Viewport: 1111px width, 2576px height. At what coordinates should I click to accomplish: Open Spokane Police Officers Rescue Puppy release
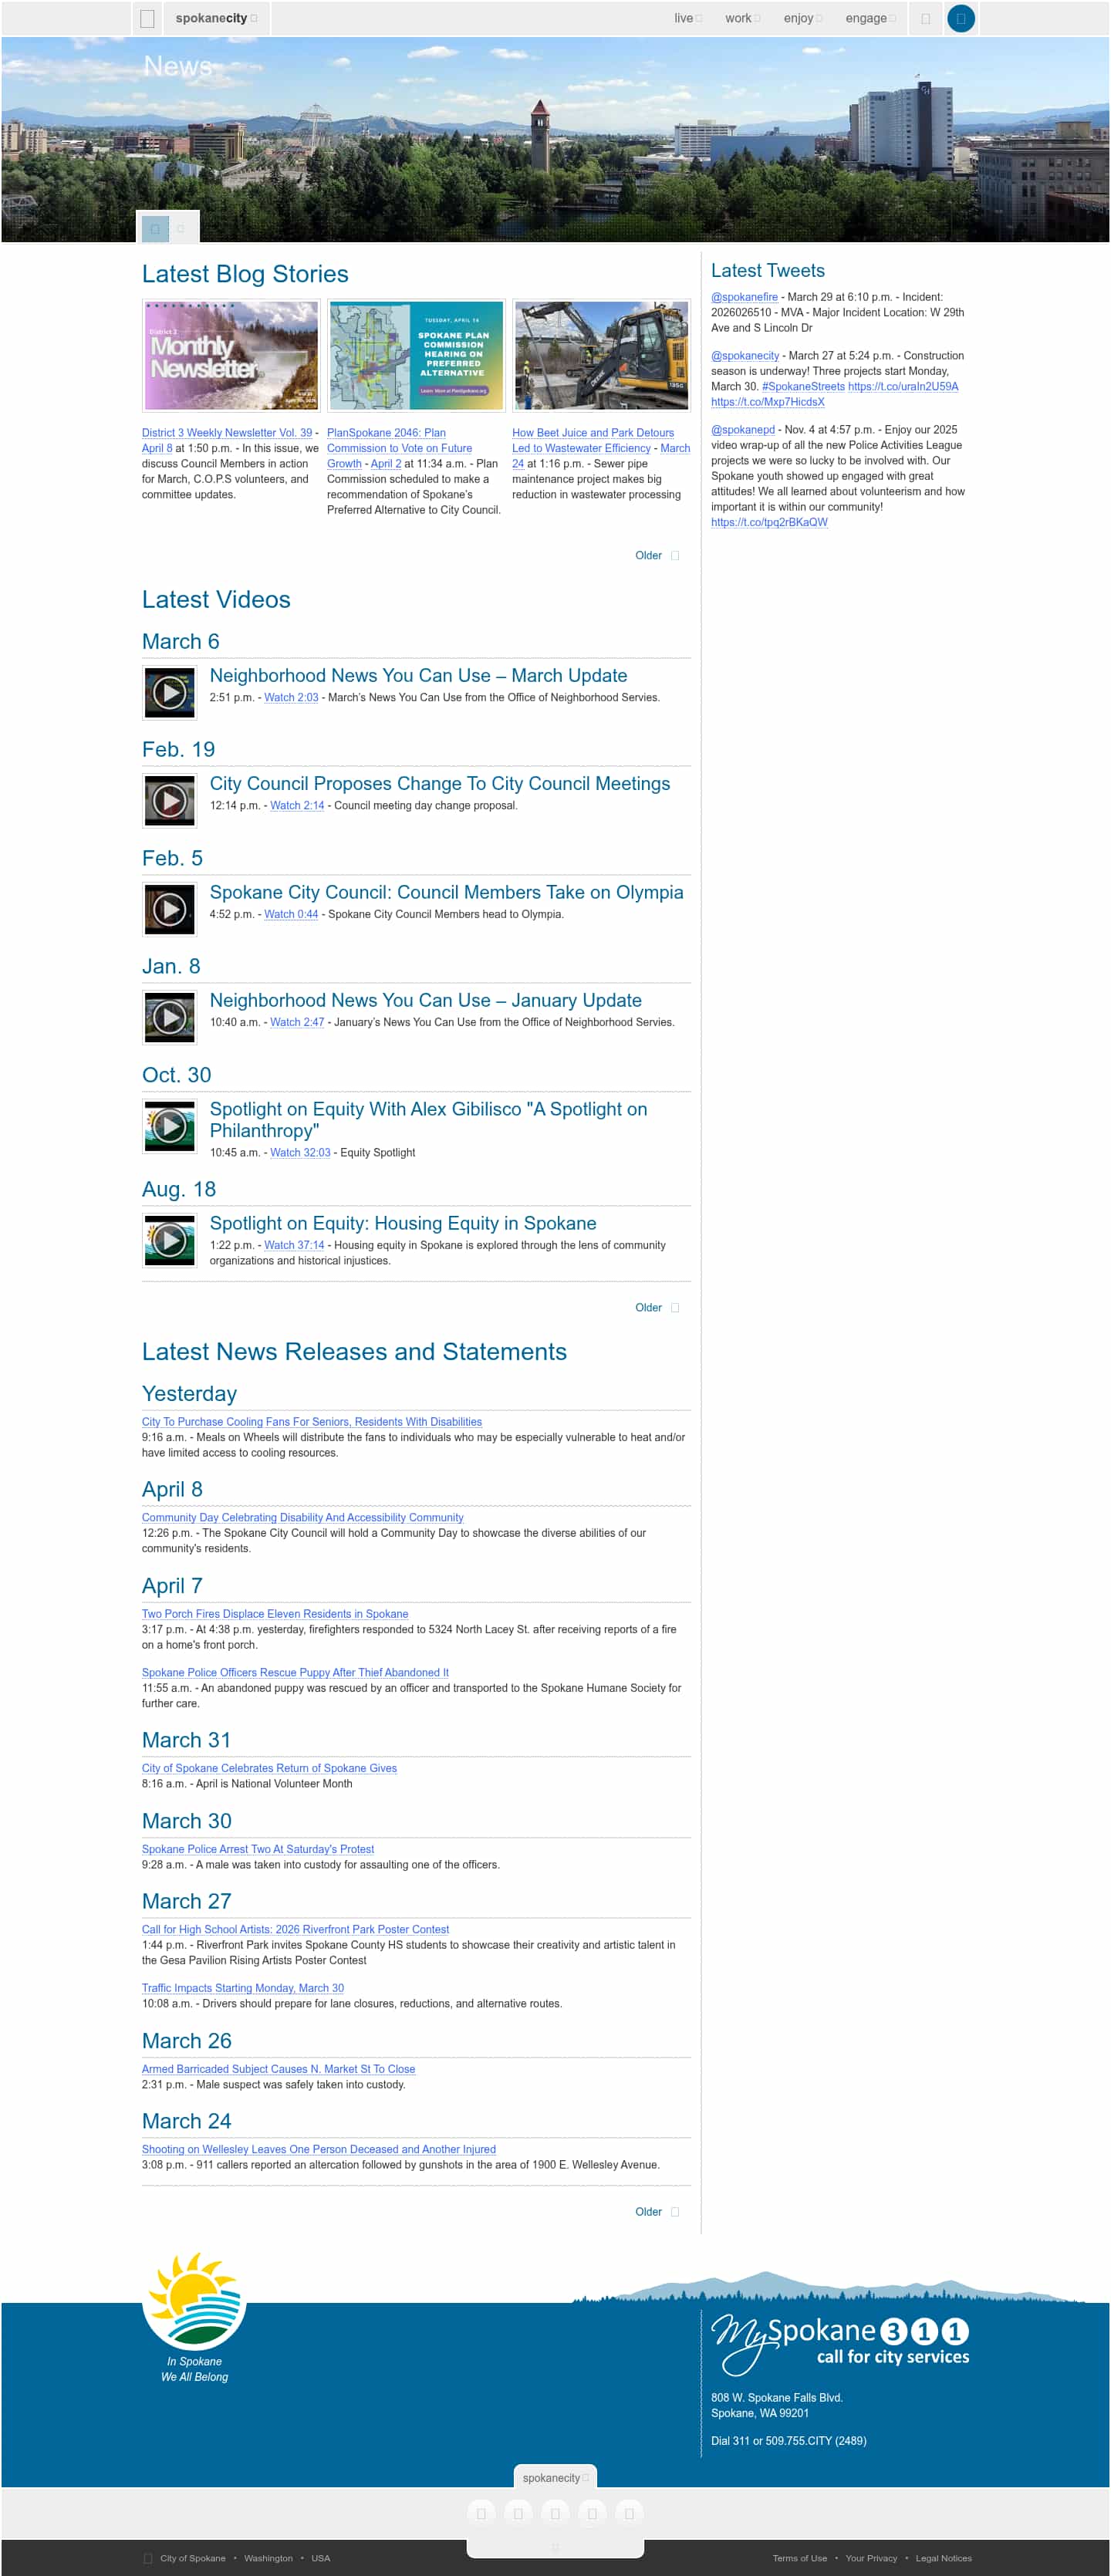pos(295,1672)
